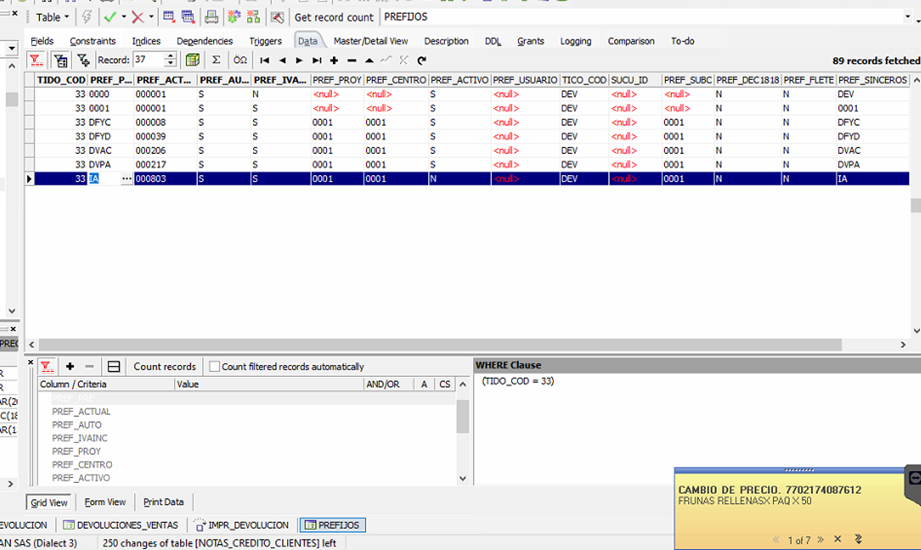This screenshot has height=550, width=921.
Task: Jump to last record
Action: click(317, 60)
